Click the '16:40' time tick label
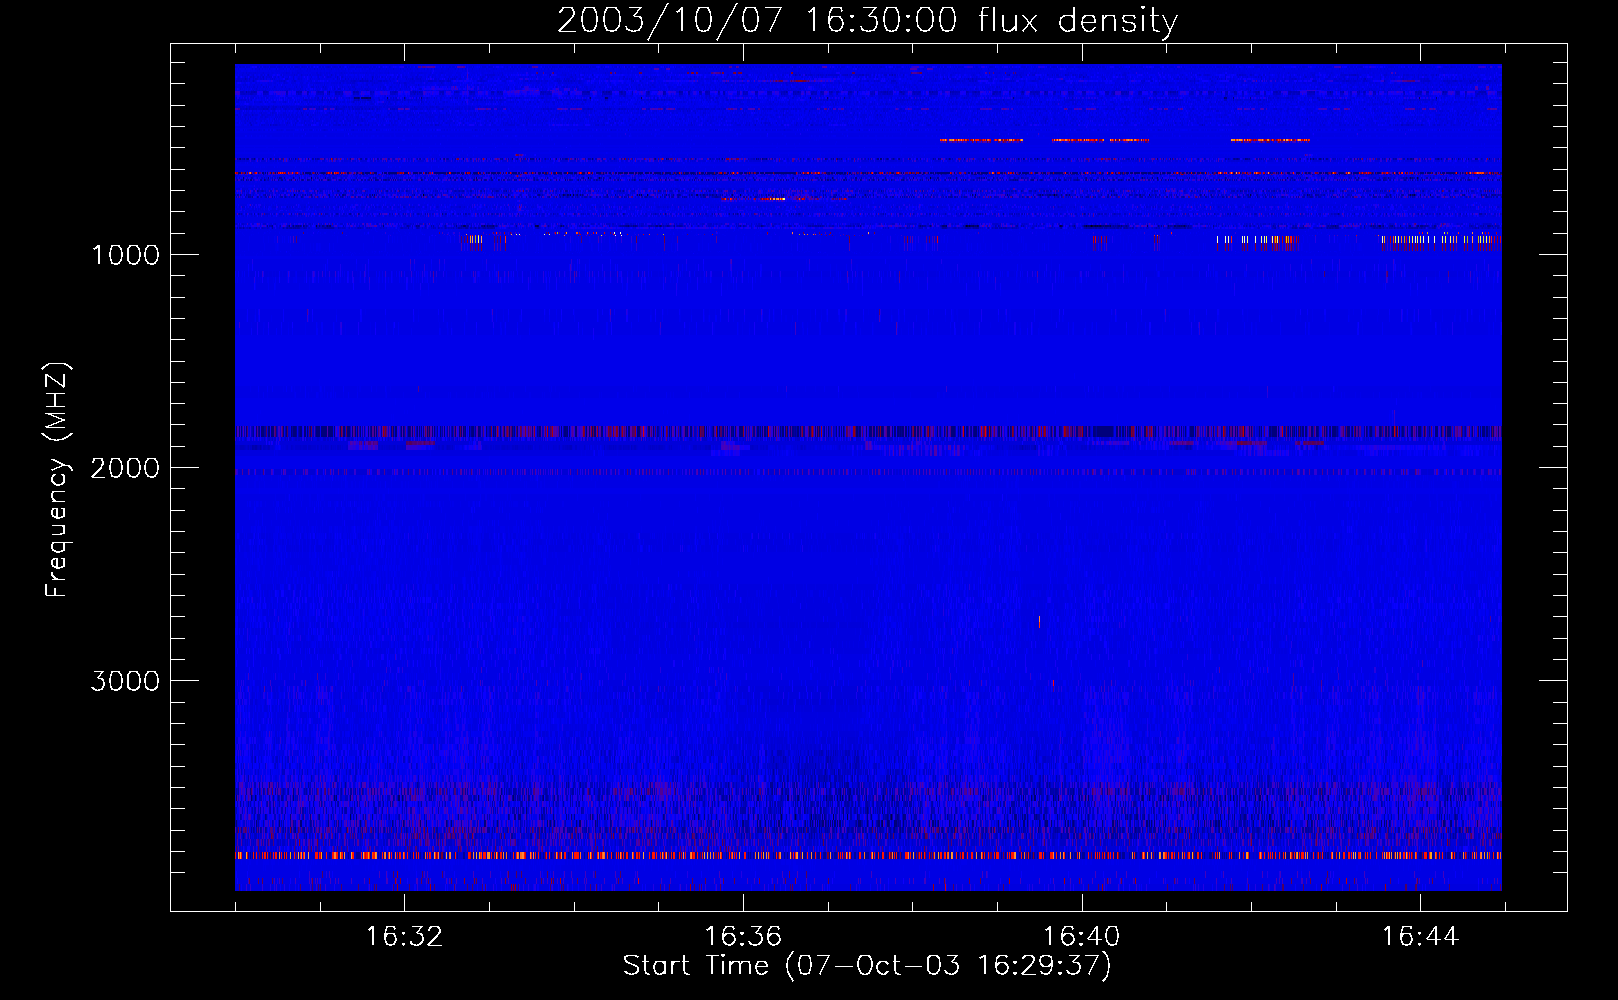1618x1000 pixels. pyautogui.click(x=1081, y=937)
